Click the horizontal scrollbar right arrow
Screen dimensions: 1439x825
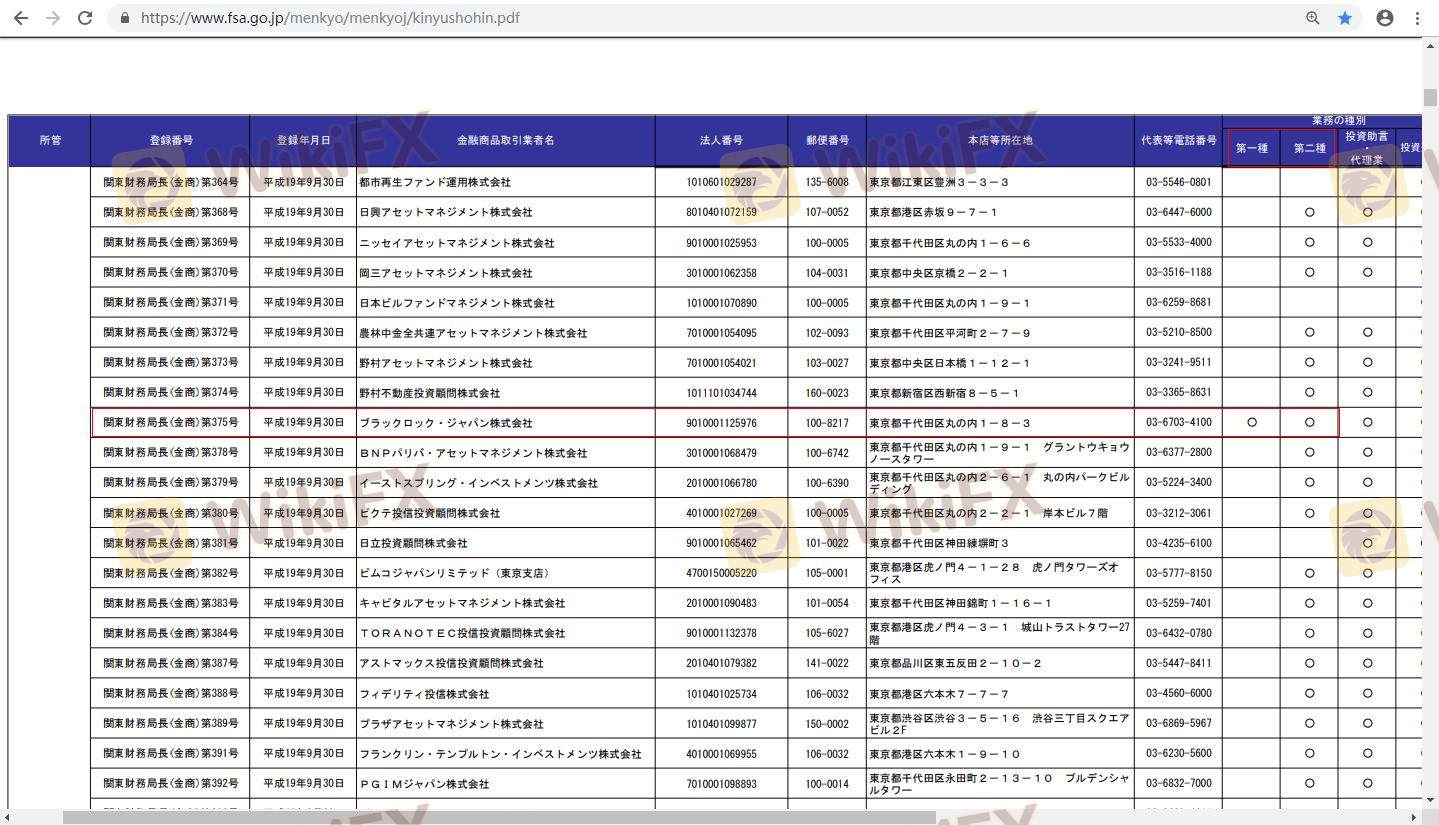[1415, 817]
